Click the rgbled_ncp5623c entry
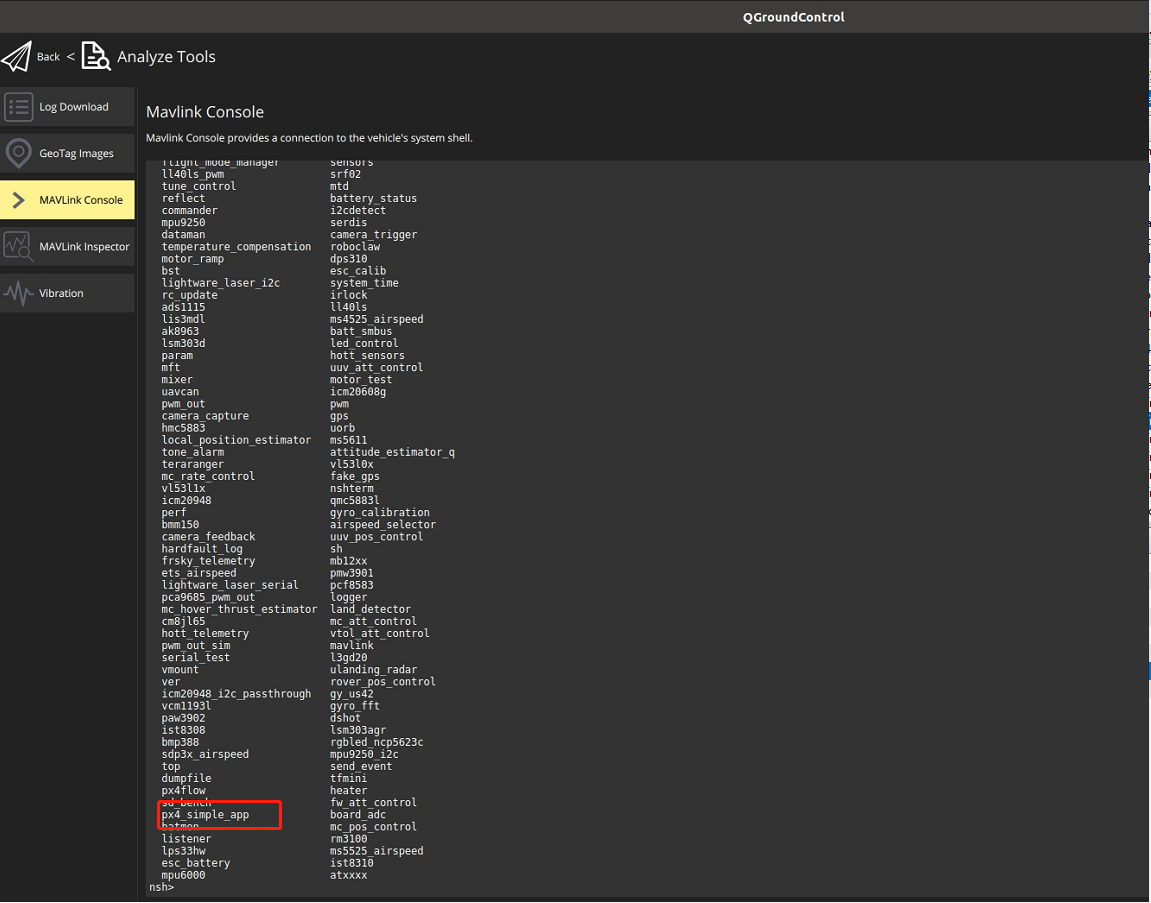The width and height of the screenshot is (1151, 903). point(377,742)
